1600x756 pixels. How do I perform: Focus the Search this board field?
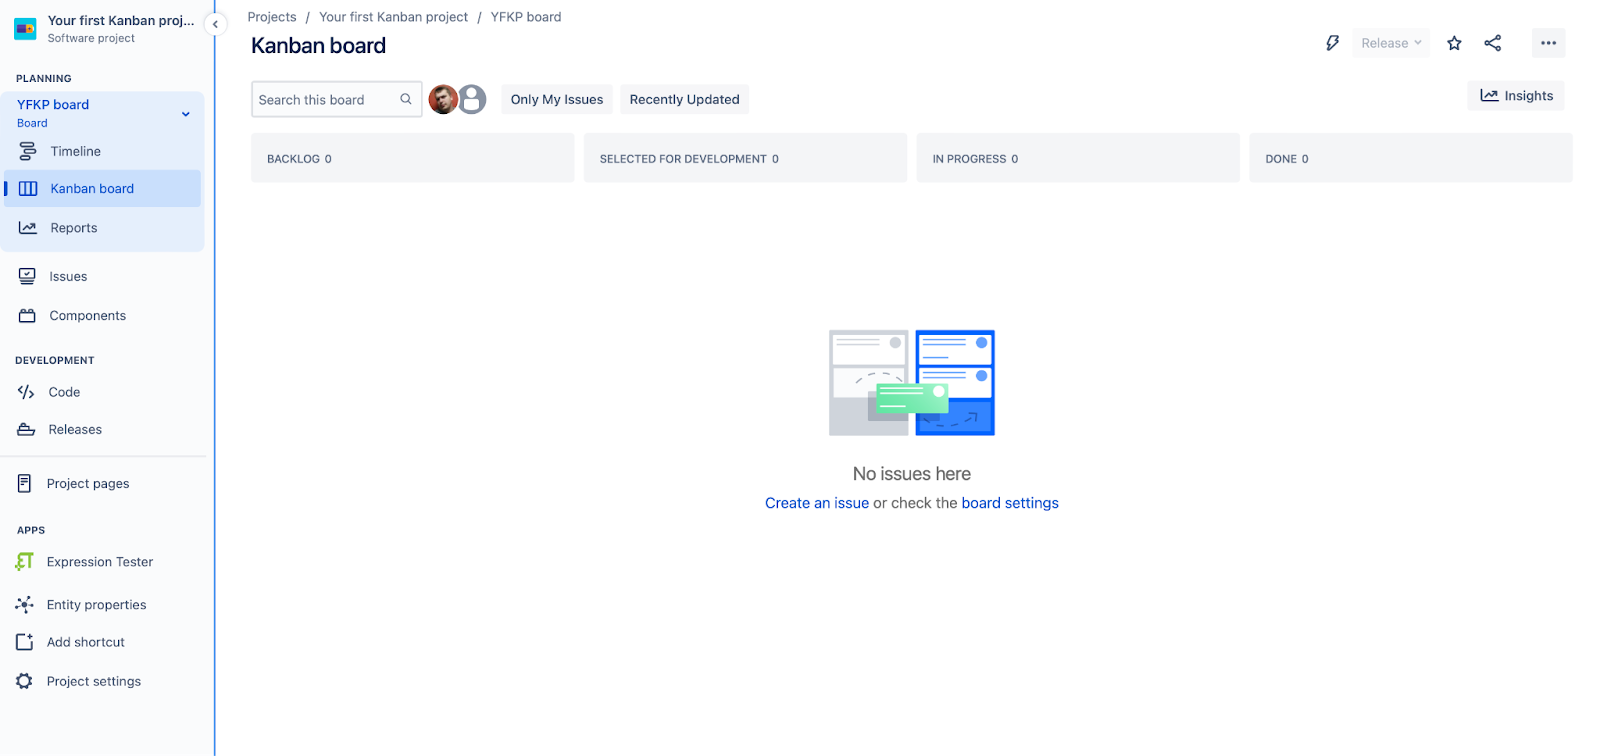pyautogui.click(x=337, y=99)
